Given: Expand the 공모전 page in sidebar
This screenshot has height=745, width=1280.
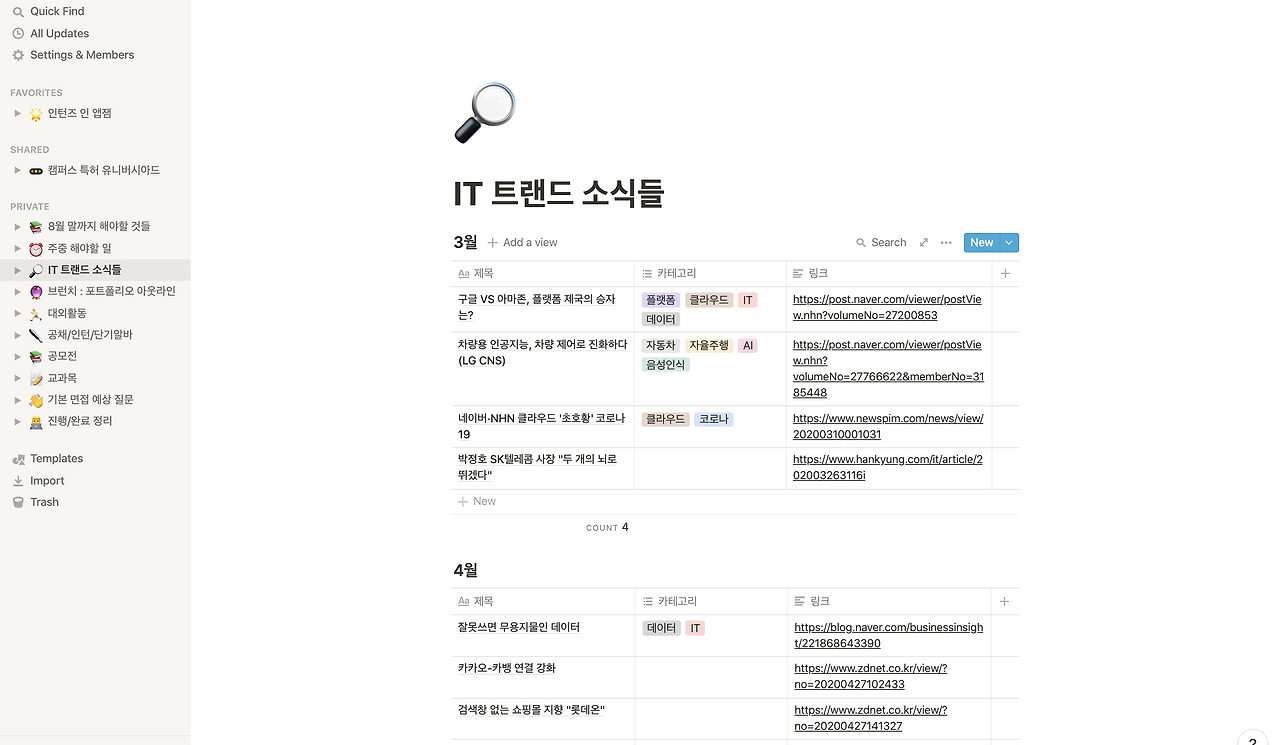Looking at the screenshot, I should tap(17, 356).
